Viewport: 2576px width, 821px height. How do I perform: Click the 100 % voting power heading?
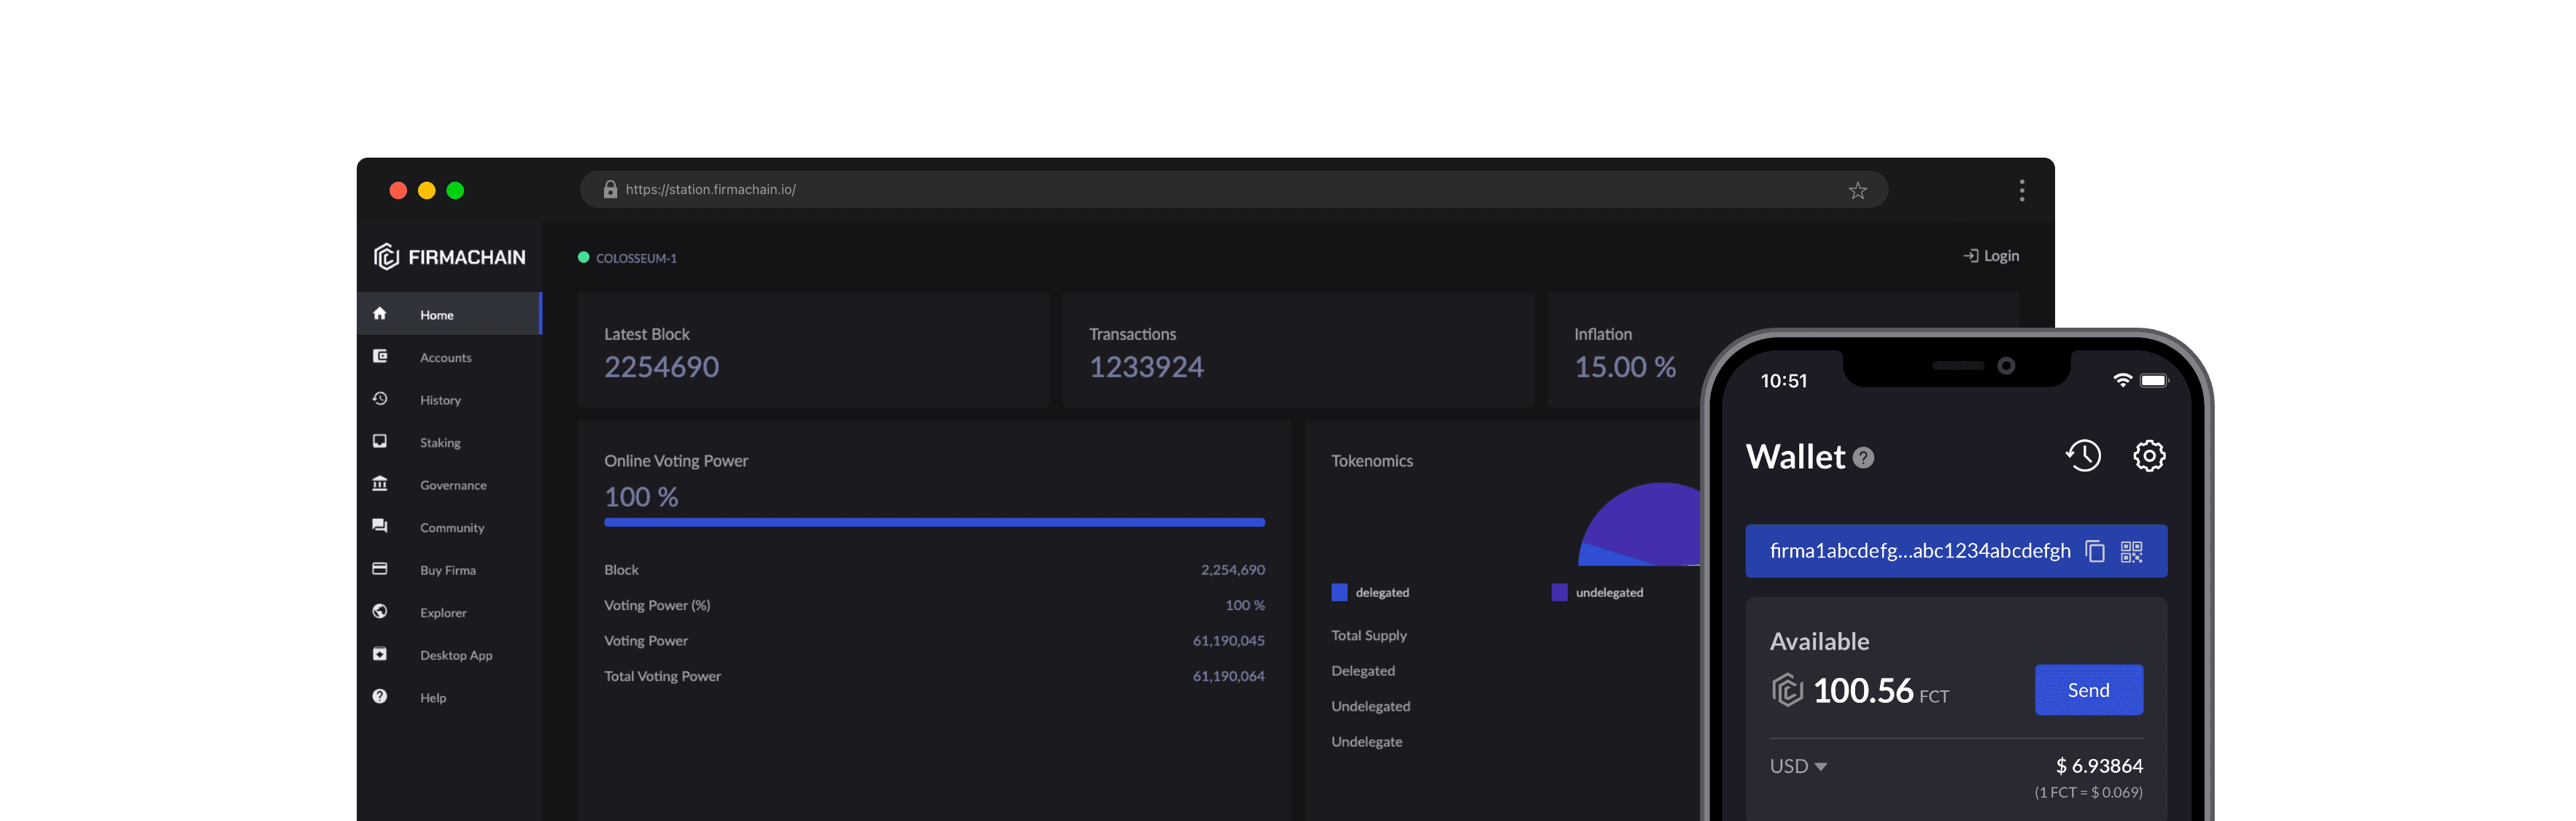tap(641, 497)
